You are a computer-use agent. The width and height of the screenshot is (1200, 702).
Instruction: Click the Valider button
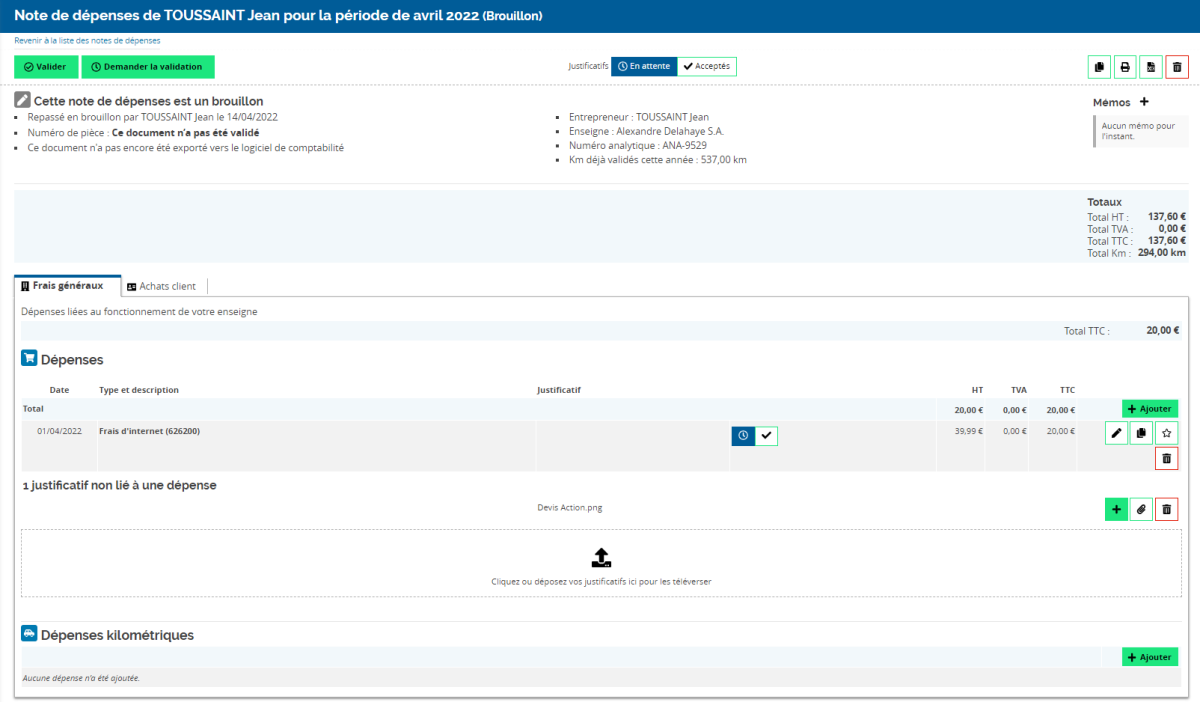coord(45,67)
